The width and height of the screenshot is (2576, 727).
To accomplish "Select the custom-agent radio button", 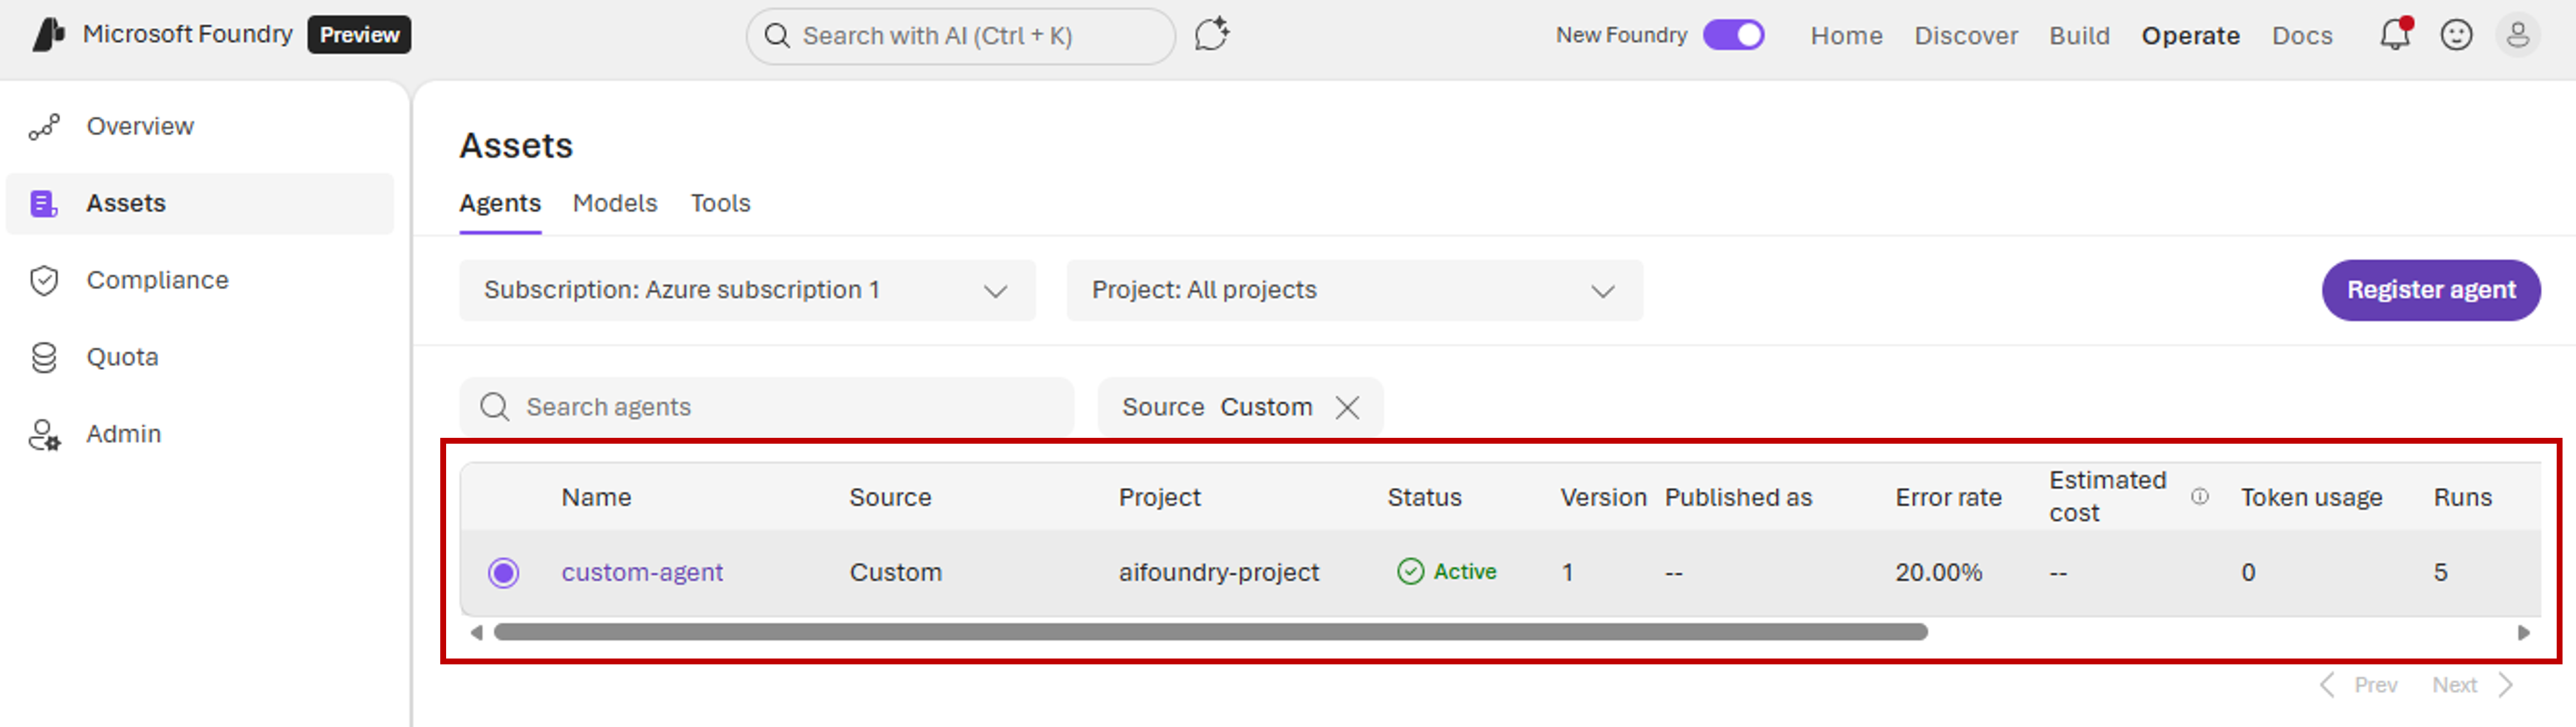I will (x=503, y=573).
